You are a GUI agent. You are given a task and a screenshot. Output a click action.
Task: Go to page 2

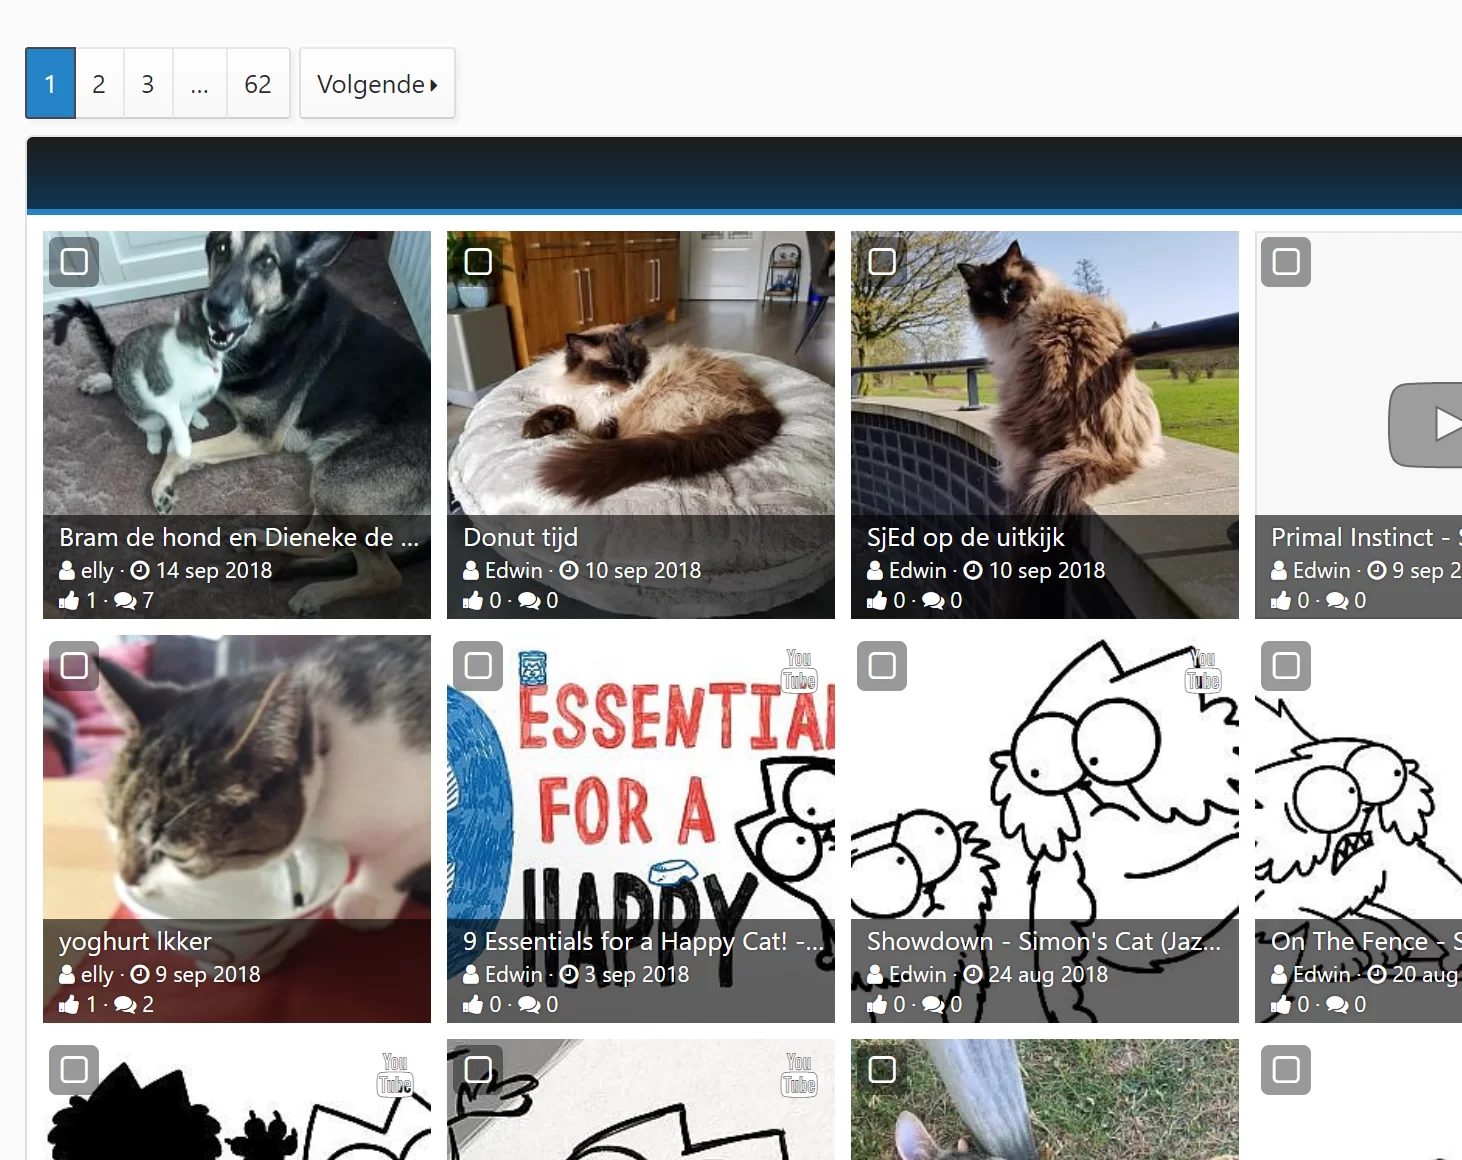[99, 84]
